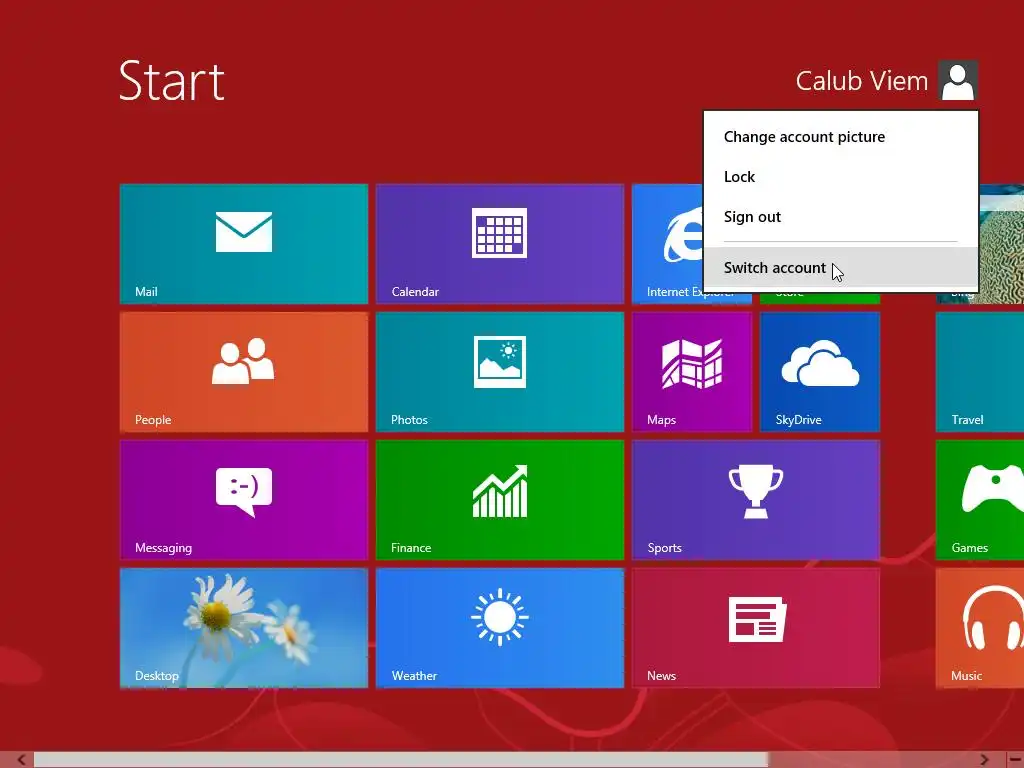1024x768 pixels.
Task: Open the Desktop tile
Action: (x=244, y=628)
